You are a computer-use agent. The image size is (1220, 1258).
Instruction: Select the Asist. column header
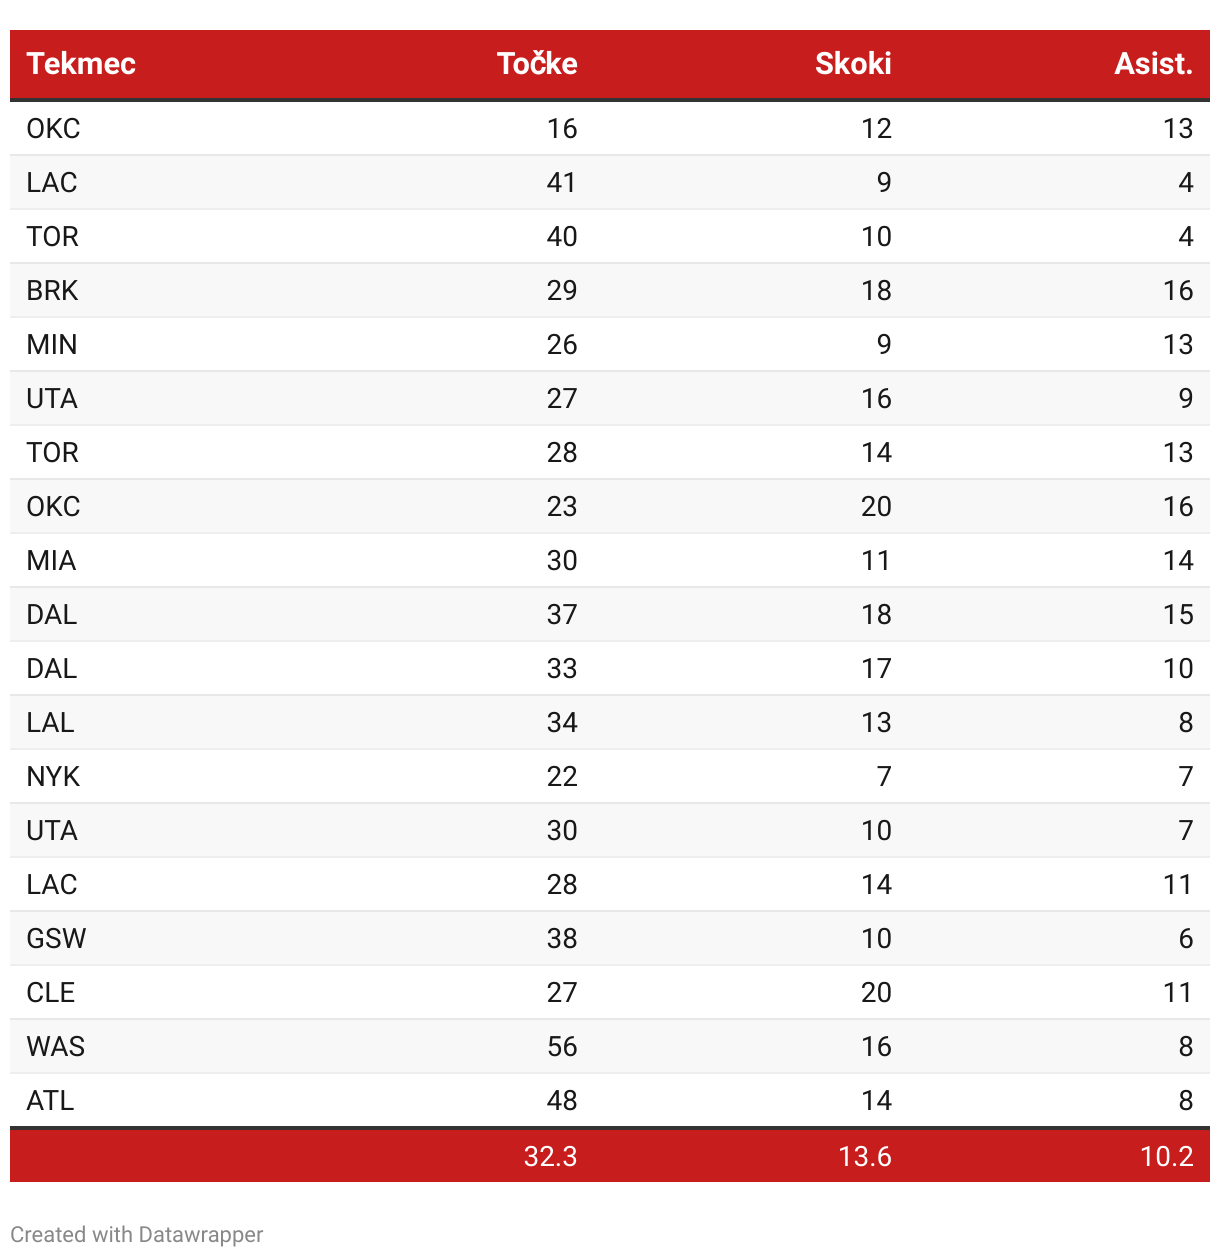tap(1154, 64)
